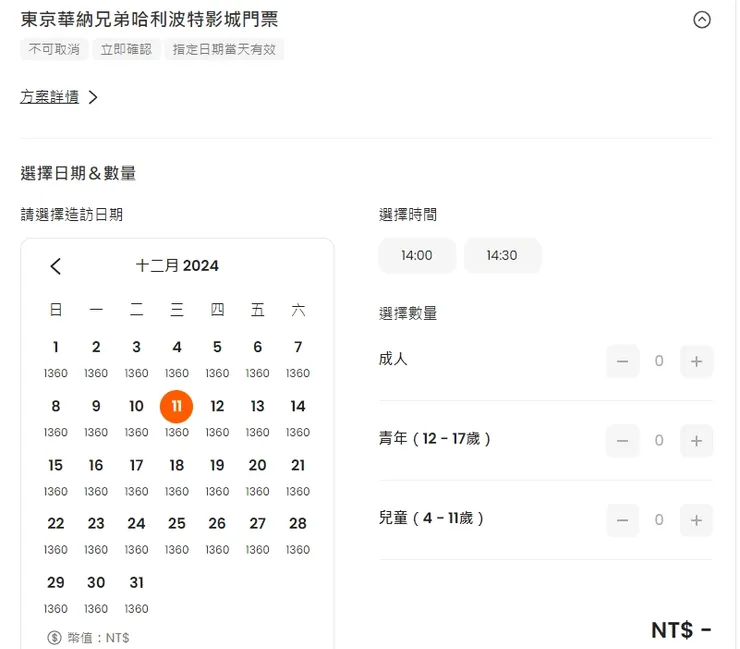Open 方案詳情 plan details link
Screen dimensions: 740x649
point(59,97)
